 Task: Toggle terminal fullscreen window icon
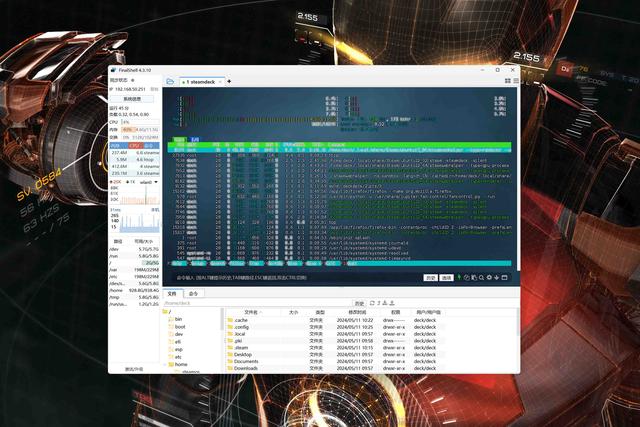click(x=504, y=278)
